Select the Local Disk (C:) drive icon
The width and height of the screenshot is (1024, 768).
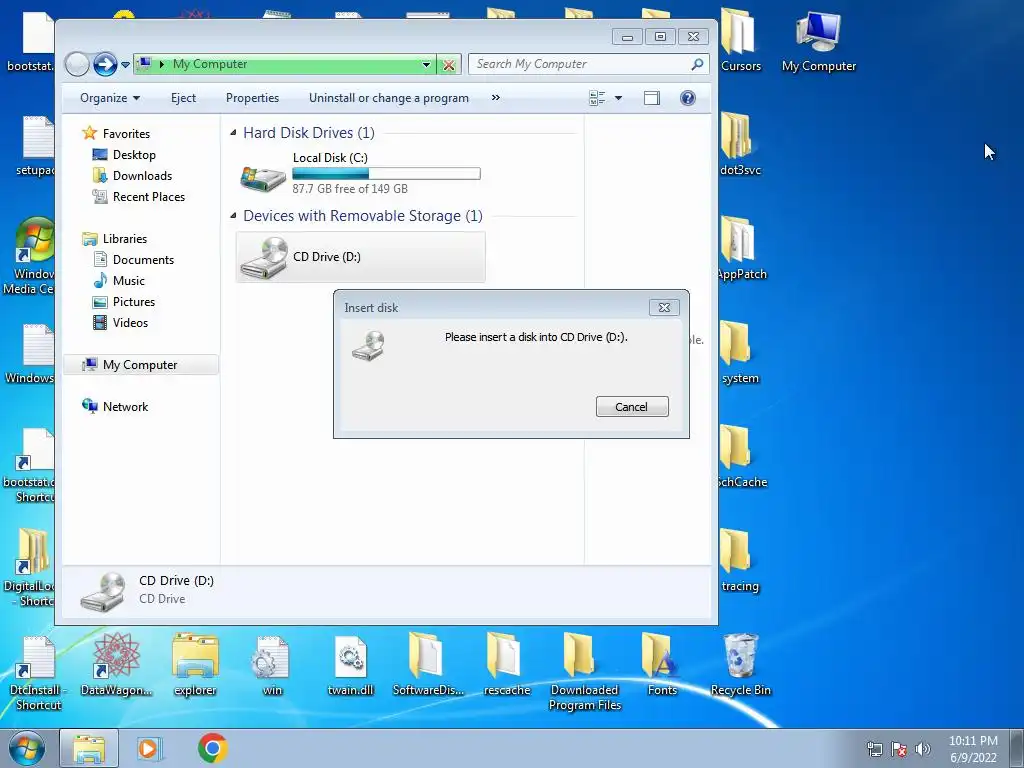click(x=263, y=176)
